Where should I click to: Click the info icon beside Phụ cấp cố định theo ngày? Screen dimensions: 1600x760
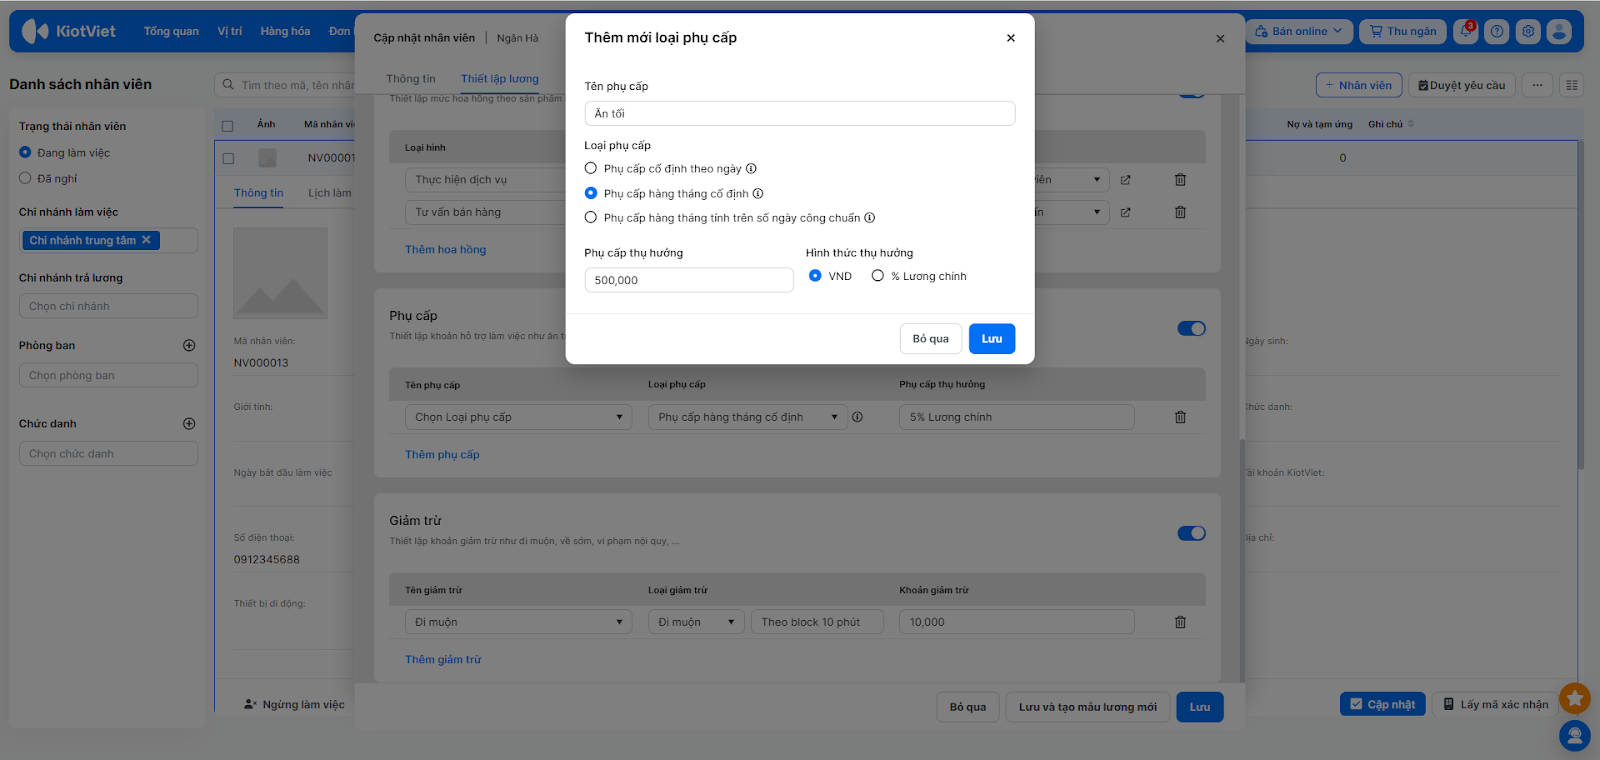click(751, 169)
